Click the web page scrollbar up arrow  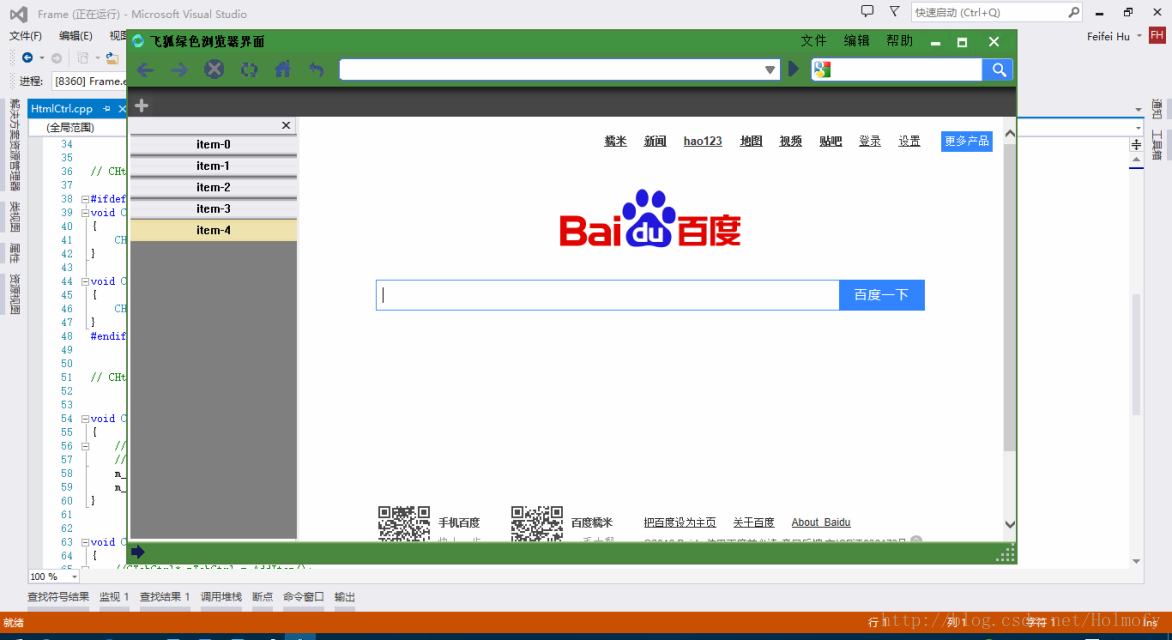[x=1010, y=134]
